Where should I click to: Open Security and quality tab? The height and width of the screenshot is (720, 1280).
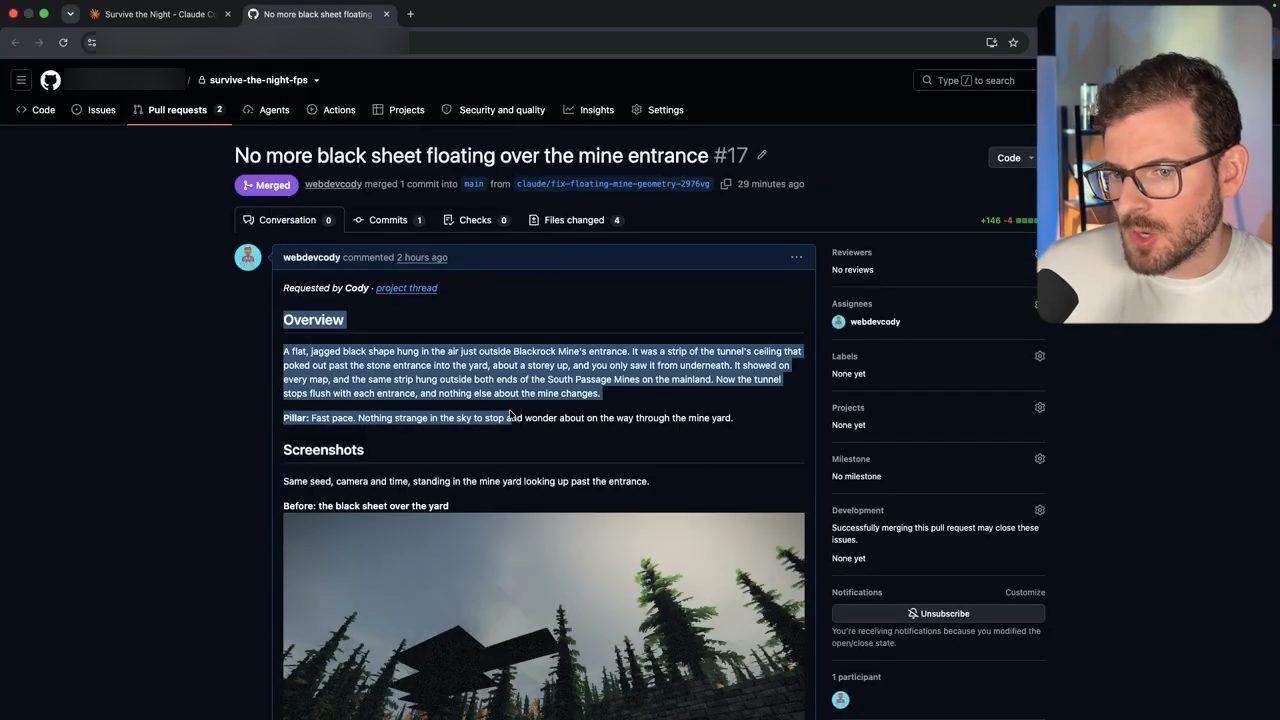pos(493,110)
